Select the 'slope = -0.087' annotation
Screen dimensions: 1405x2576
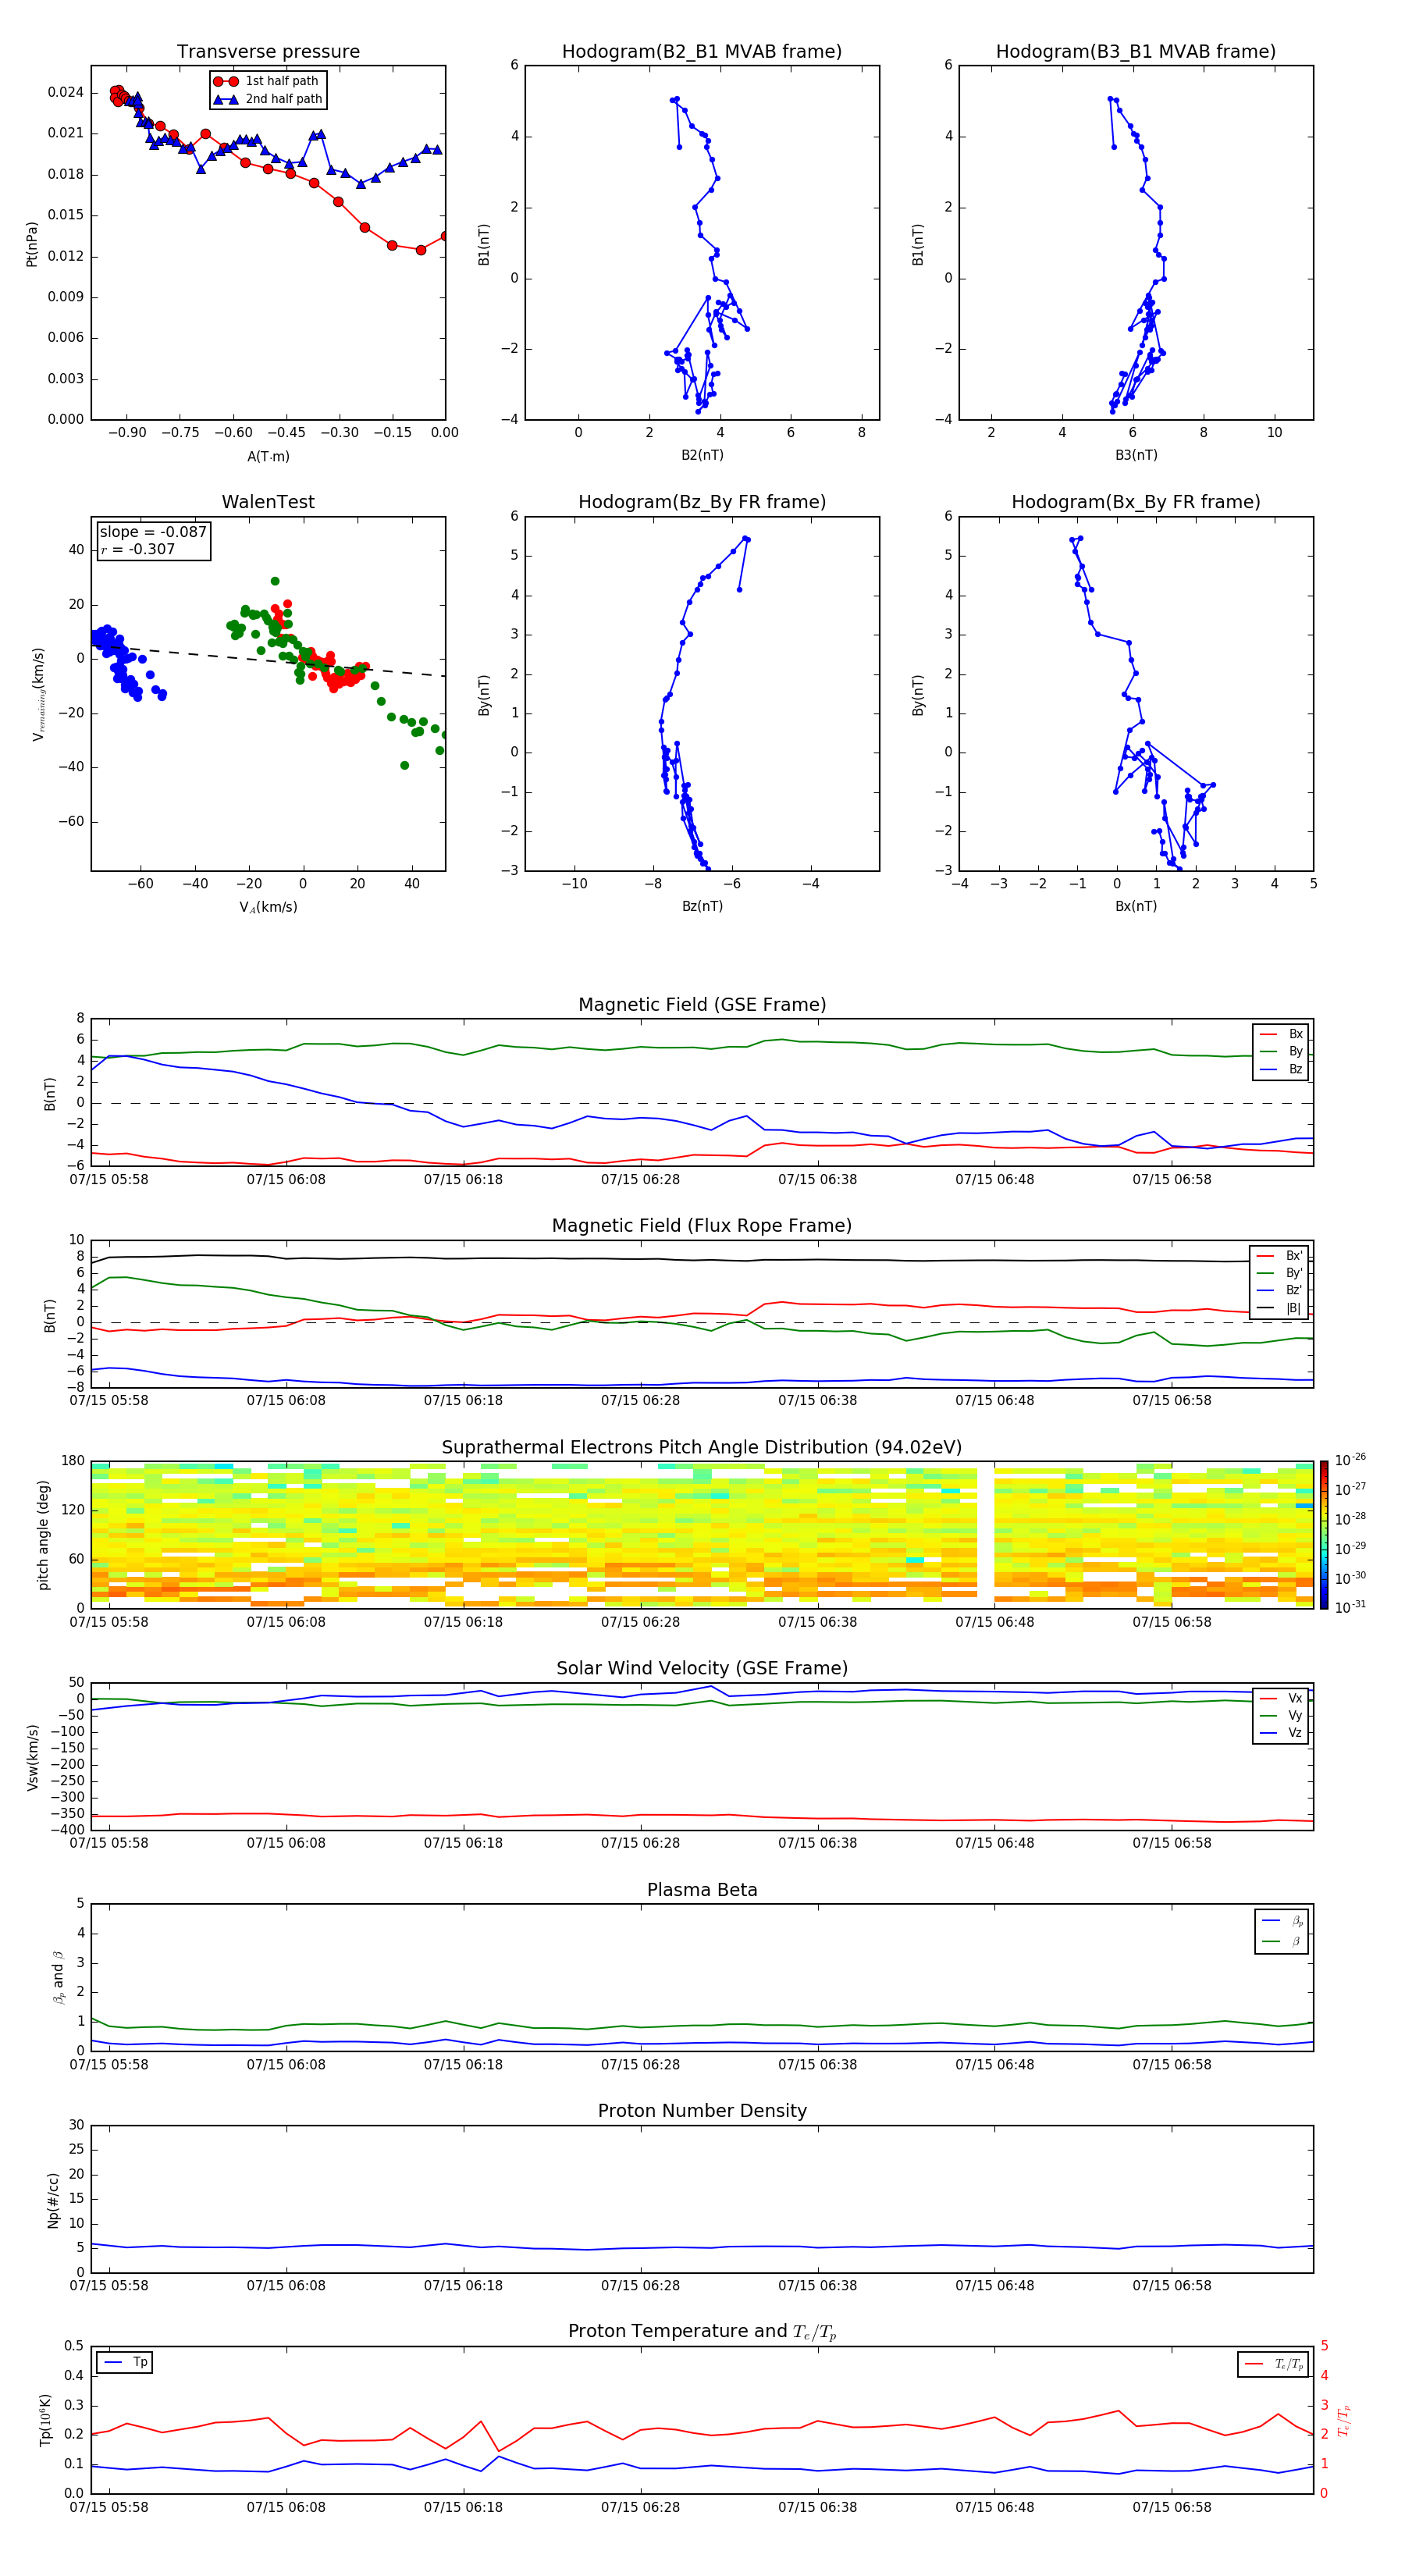coord(153,532)
